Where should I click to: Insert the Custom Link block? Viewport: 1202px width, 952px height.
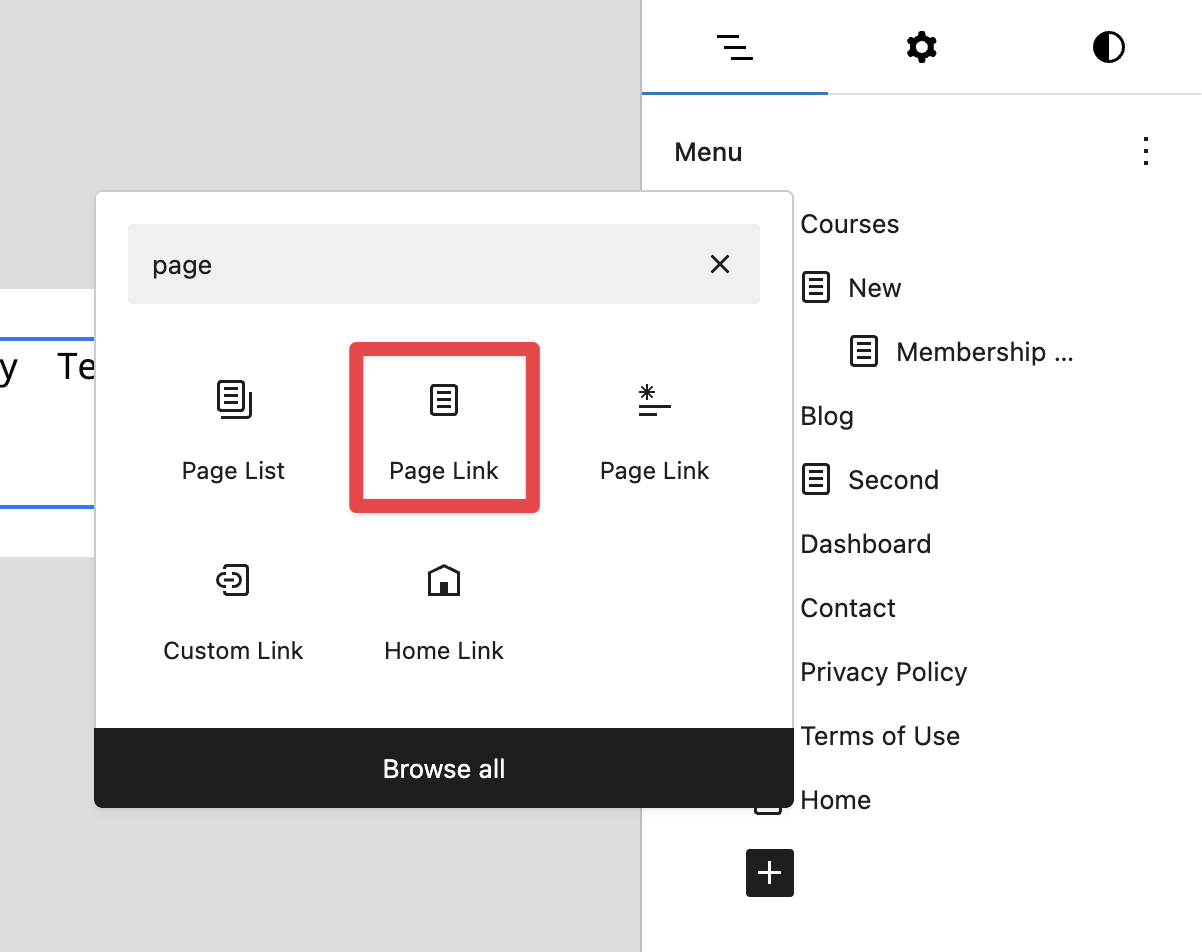pyautogui.click(x=233, y=610)
